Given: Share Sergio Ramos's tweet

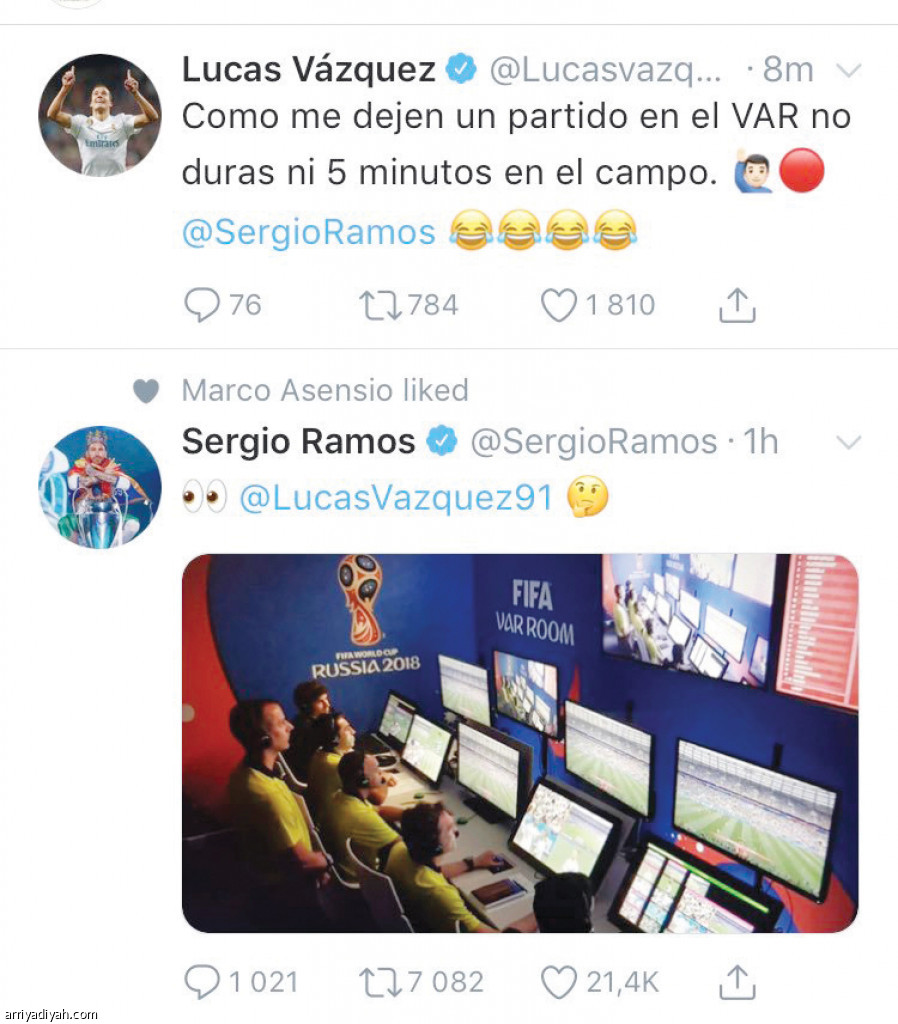Looking at the screenshot, I should tap(737, 982).
